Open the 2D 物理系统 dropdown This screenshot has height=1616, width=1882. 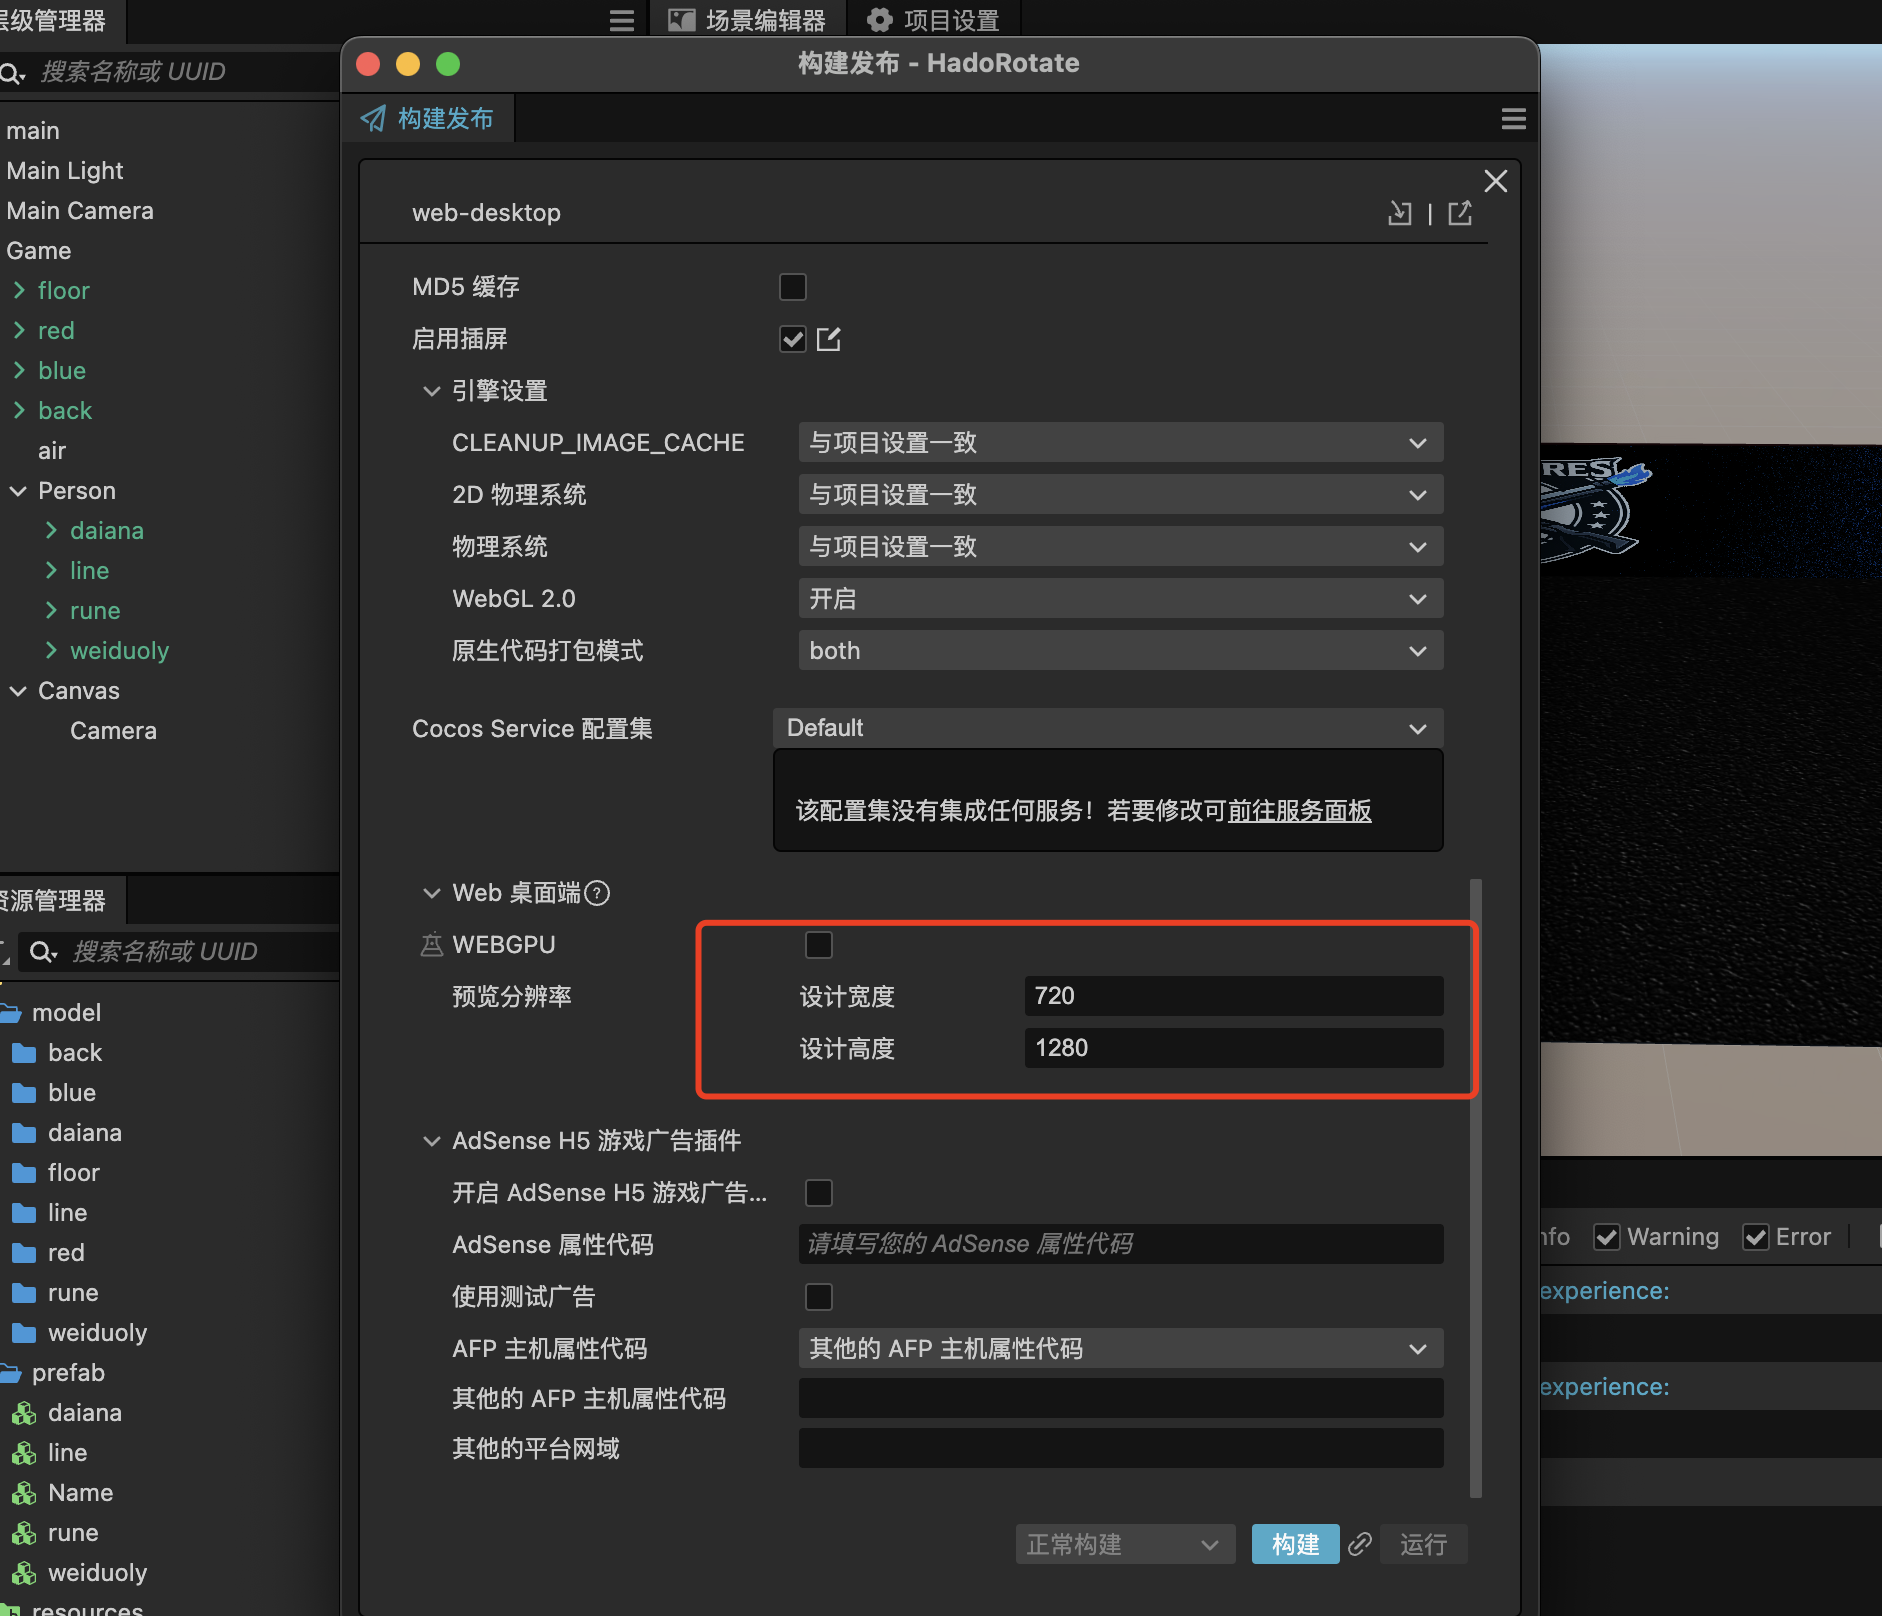[x=1120, y=495]
